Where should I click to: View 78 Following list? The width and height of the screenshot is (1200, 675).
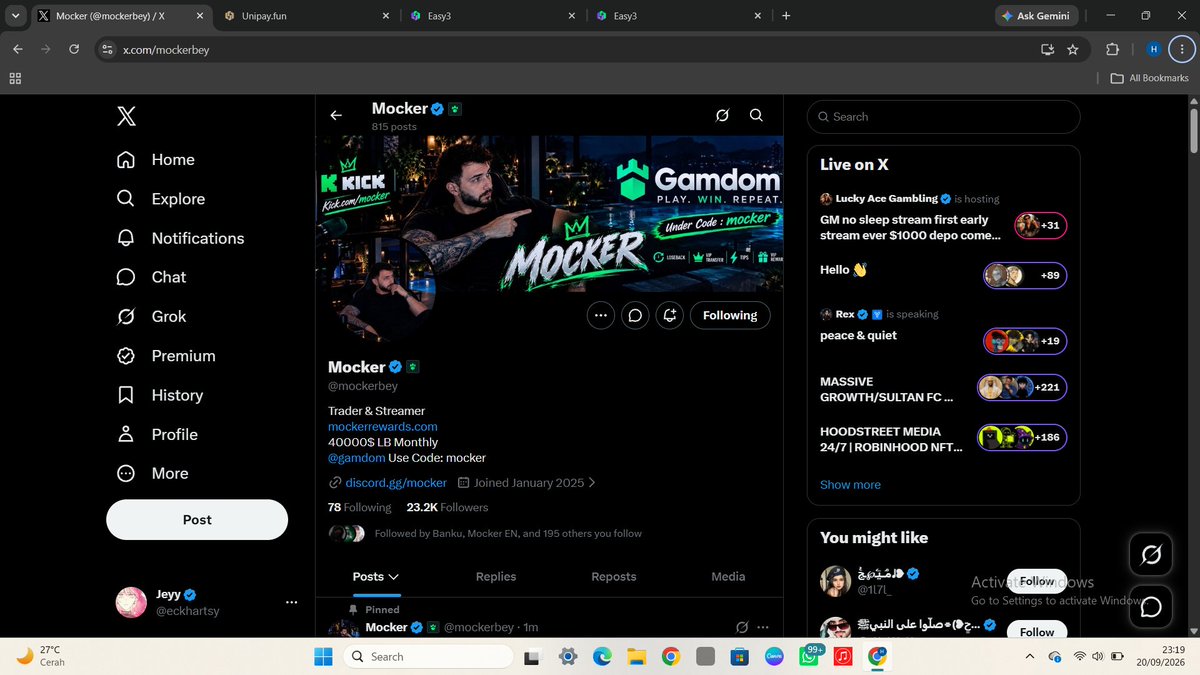point(359,507)
